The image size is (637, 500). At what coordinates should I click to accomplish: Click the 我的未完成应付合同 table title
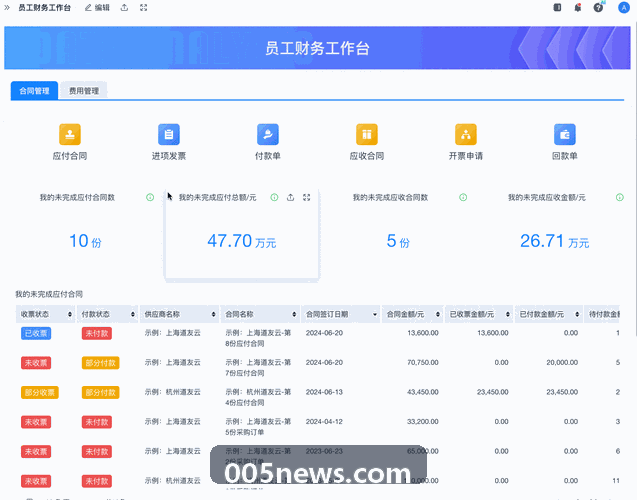49,294
